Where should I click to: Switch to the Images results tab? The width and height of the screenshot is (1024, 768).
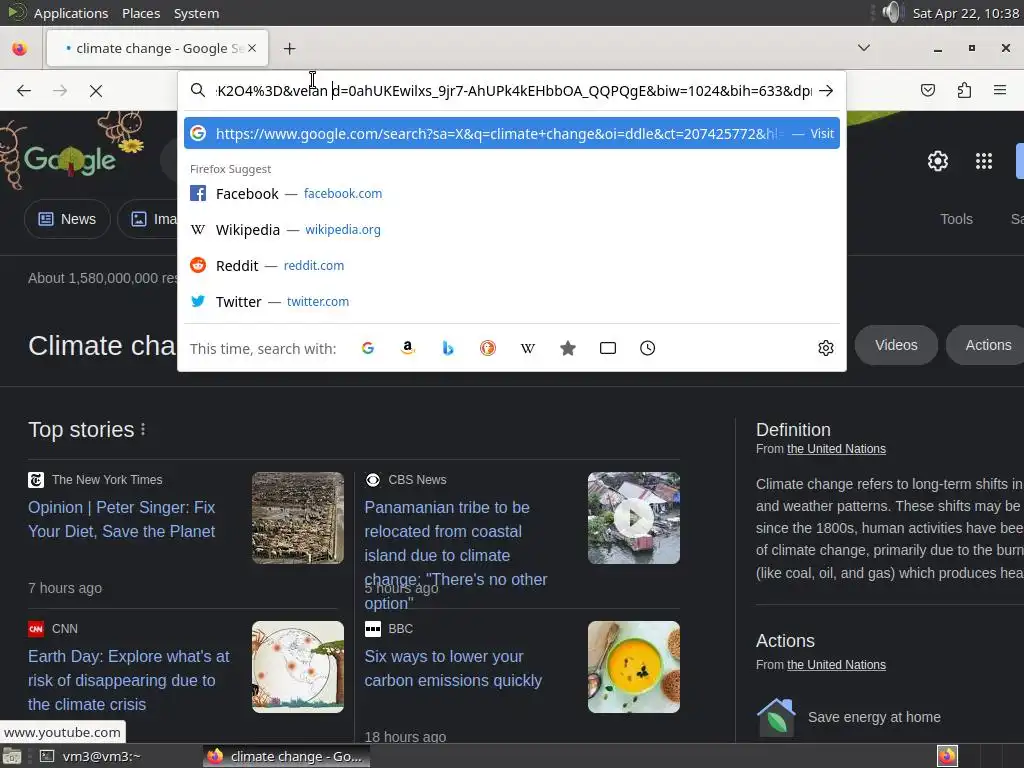(148, 219)
